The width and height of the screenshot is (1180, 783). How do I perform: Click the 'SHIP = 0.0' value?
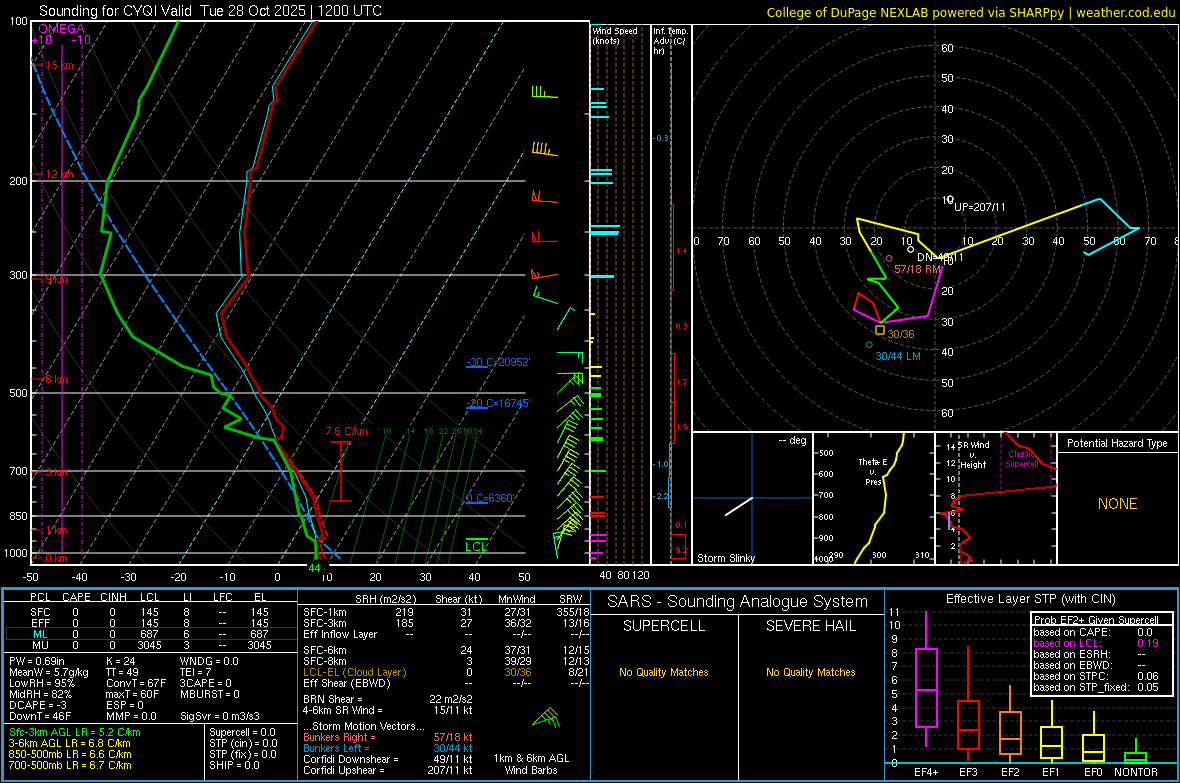234,766
